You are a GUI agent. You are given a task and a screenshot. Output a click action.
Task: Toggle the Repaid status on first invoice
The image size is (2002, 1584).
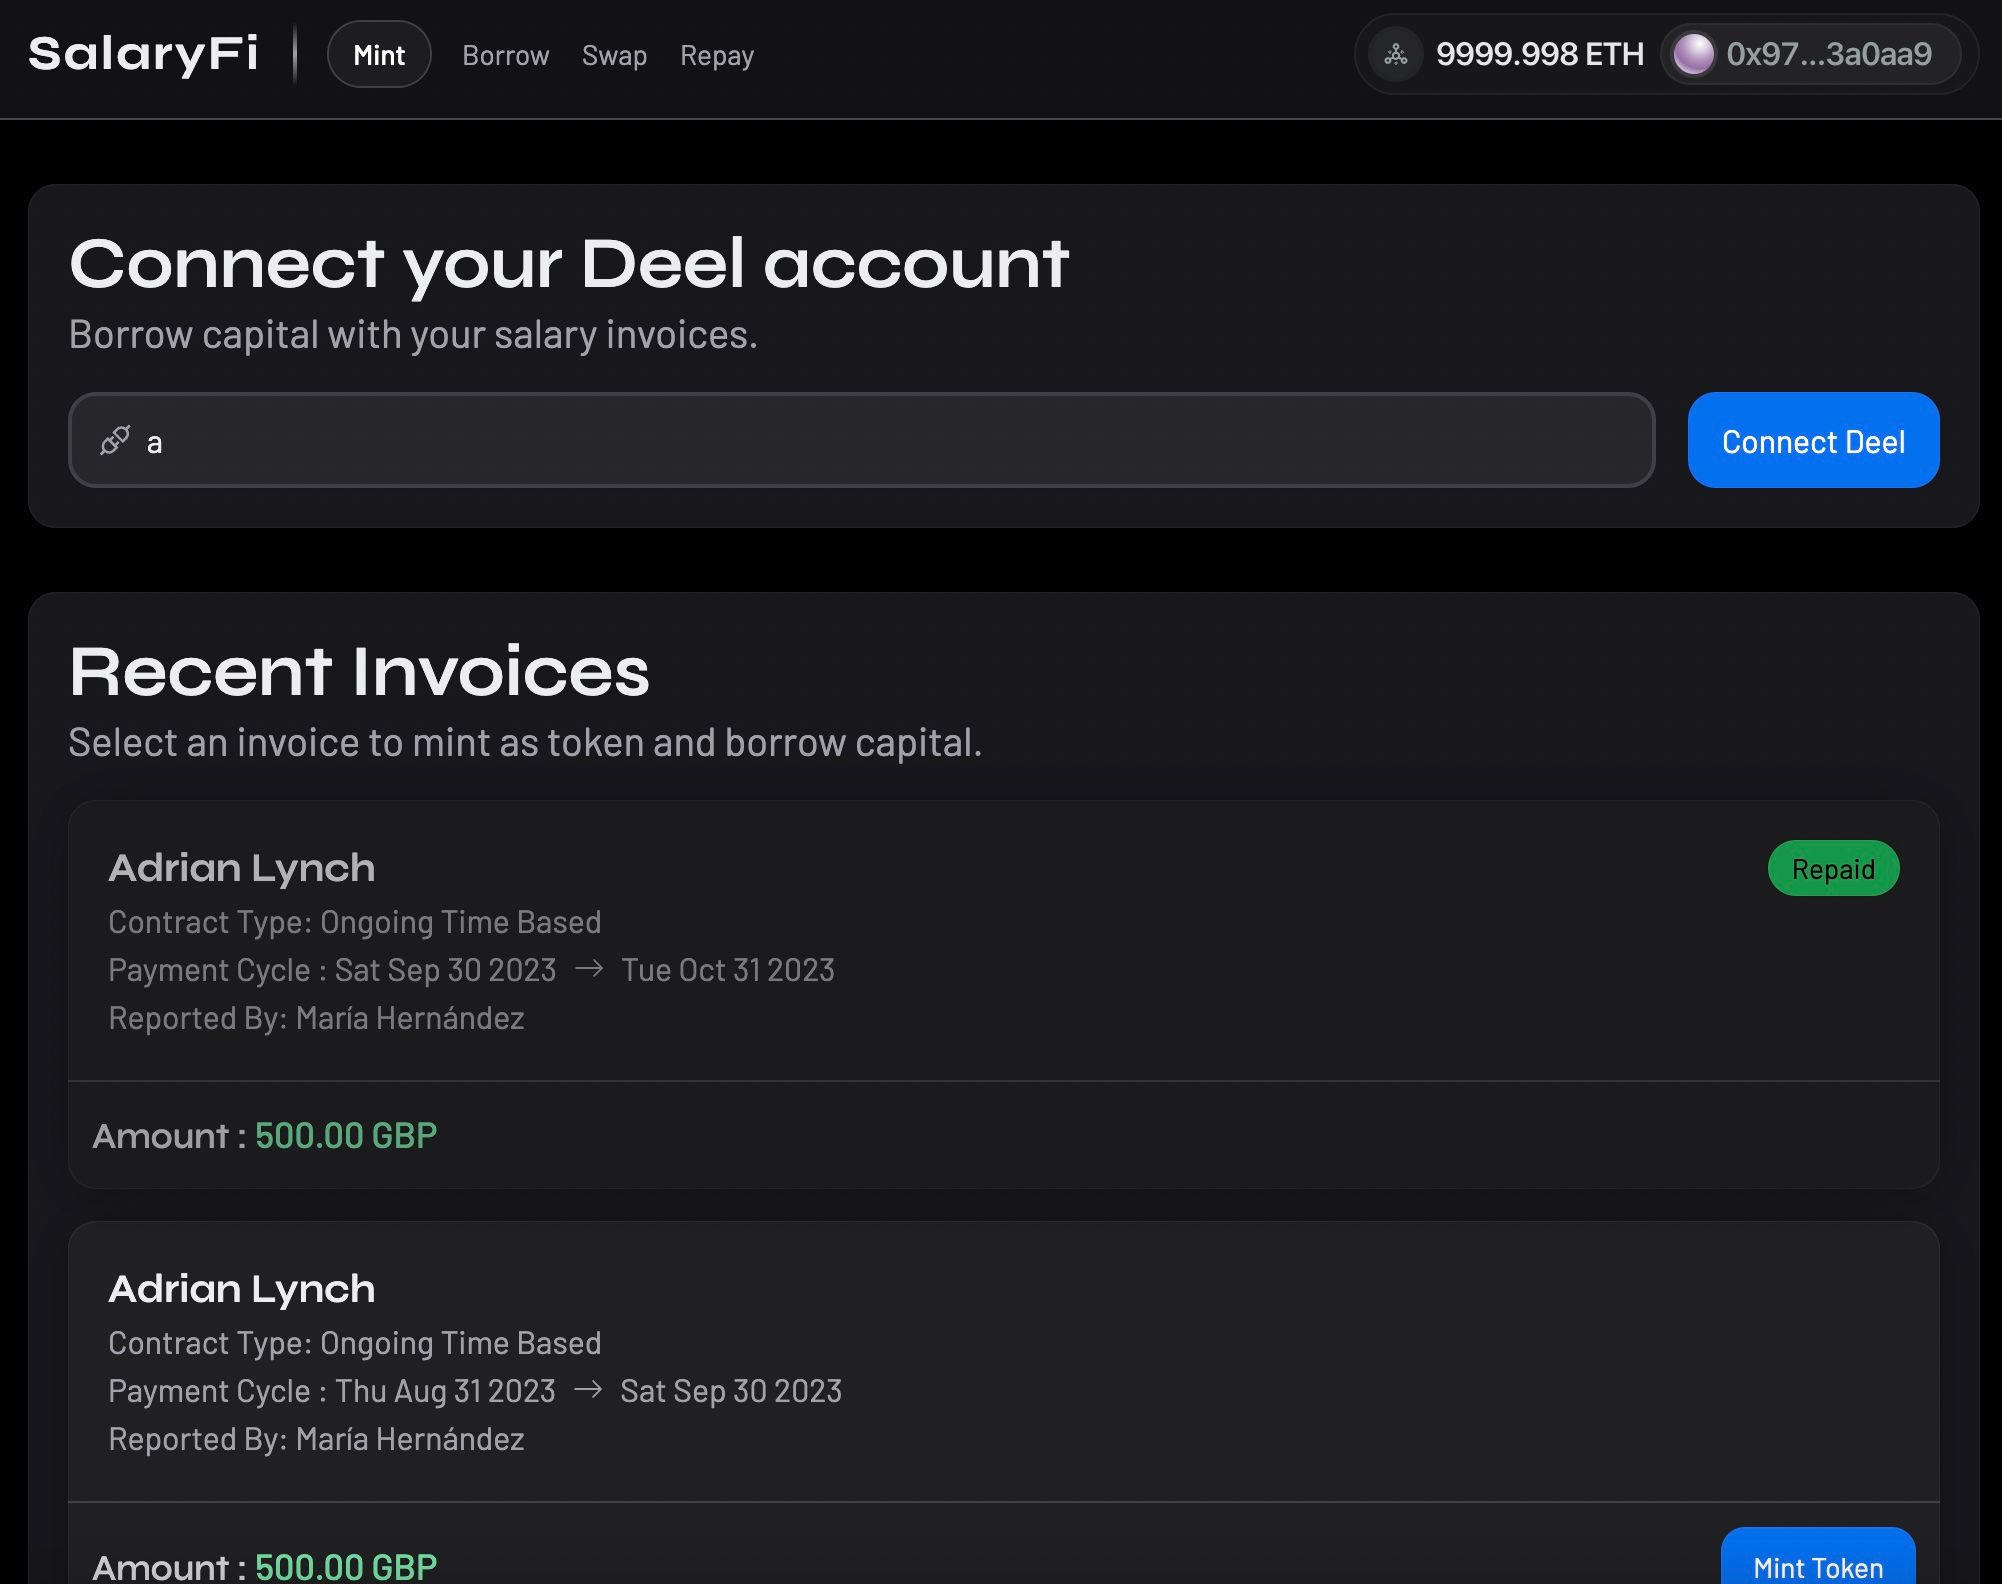point(1833,868)
